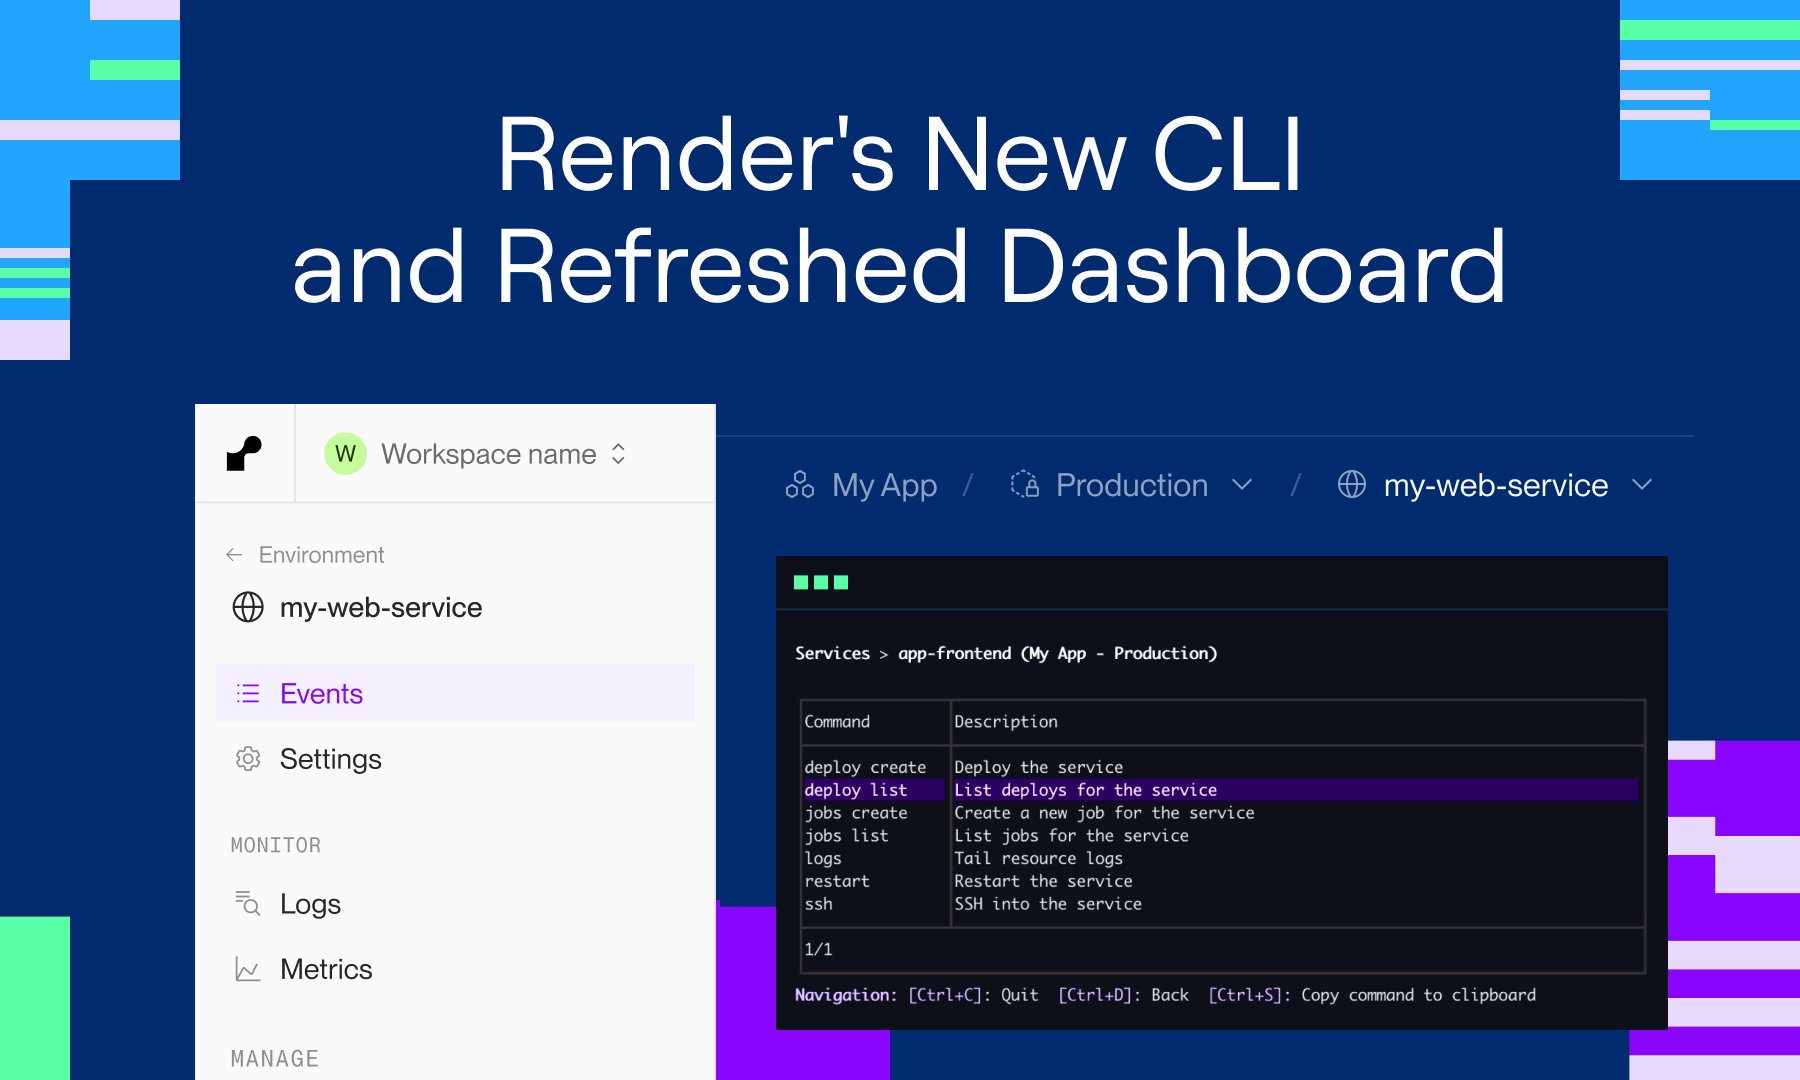Click the Events list icon
Screen dimensions: 1800x1080
click(248, 693)
